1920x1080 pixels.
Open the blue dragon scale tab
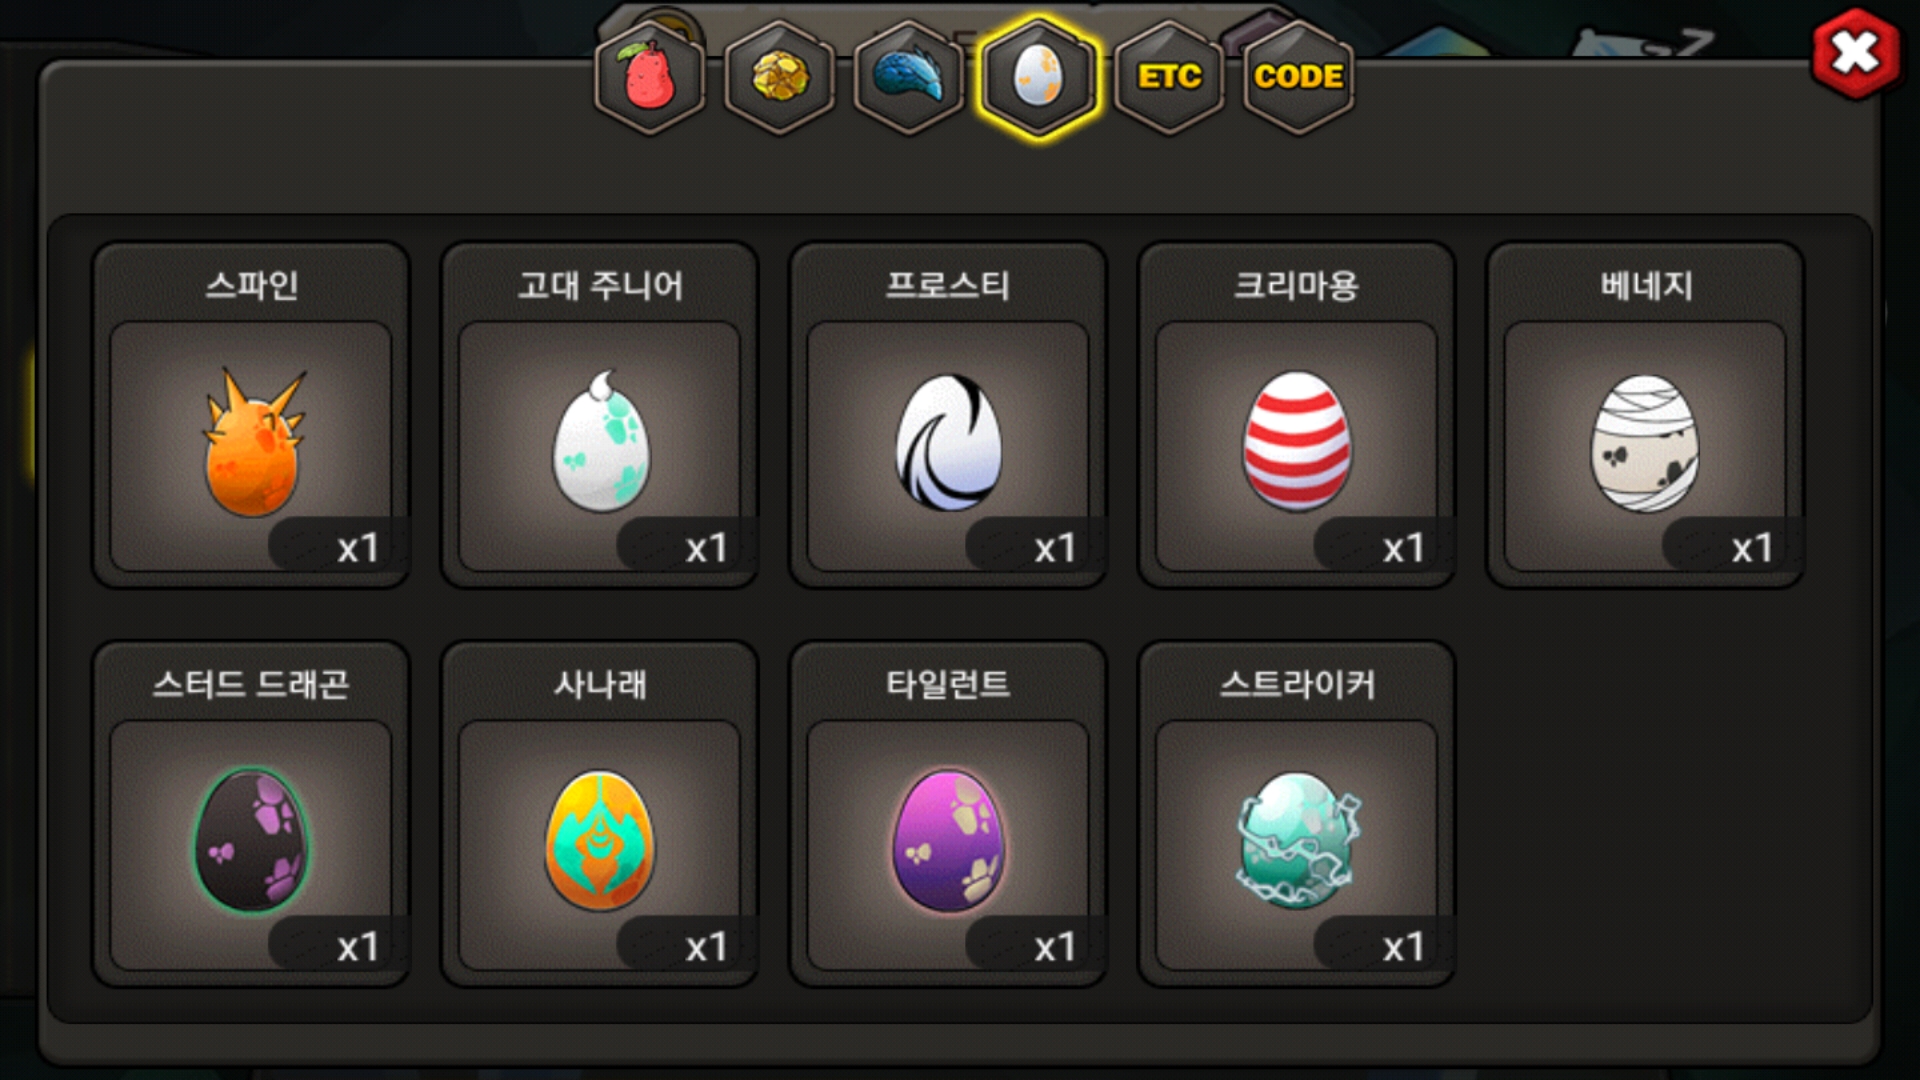[909, 77]
